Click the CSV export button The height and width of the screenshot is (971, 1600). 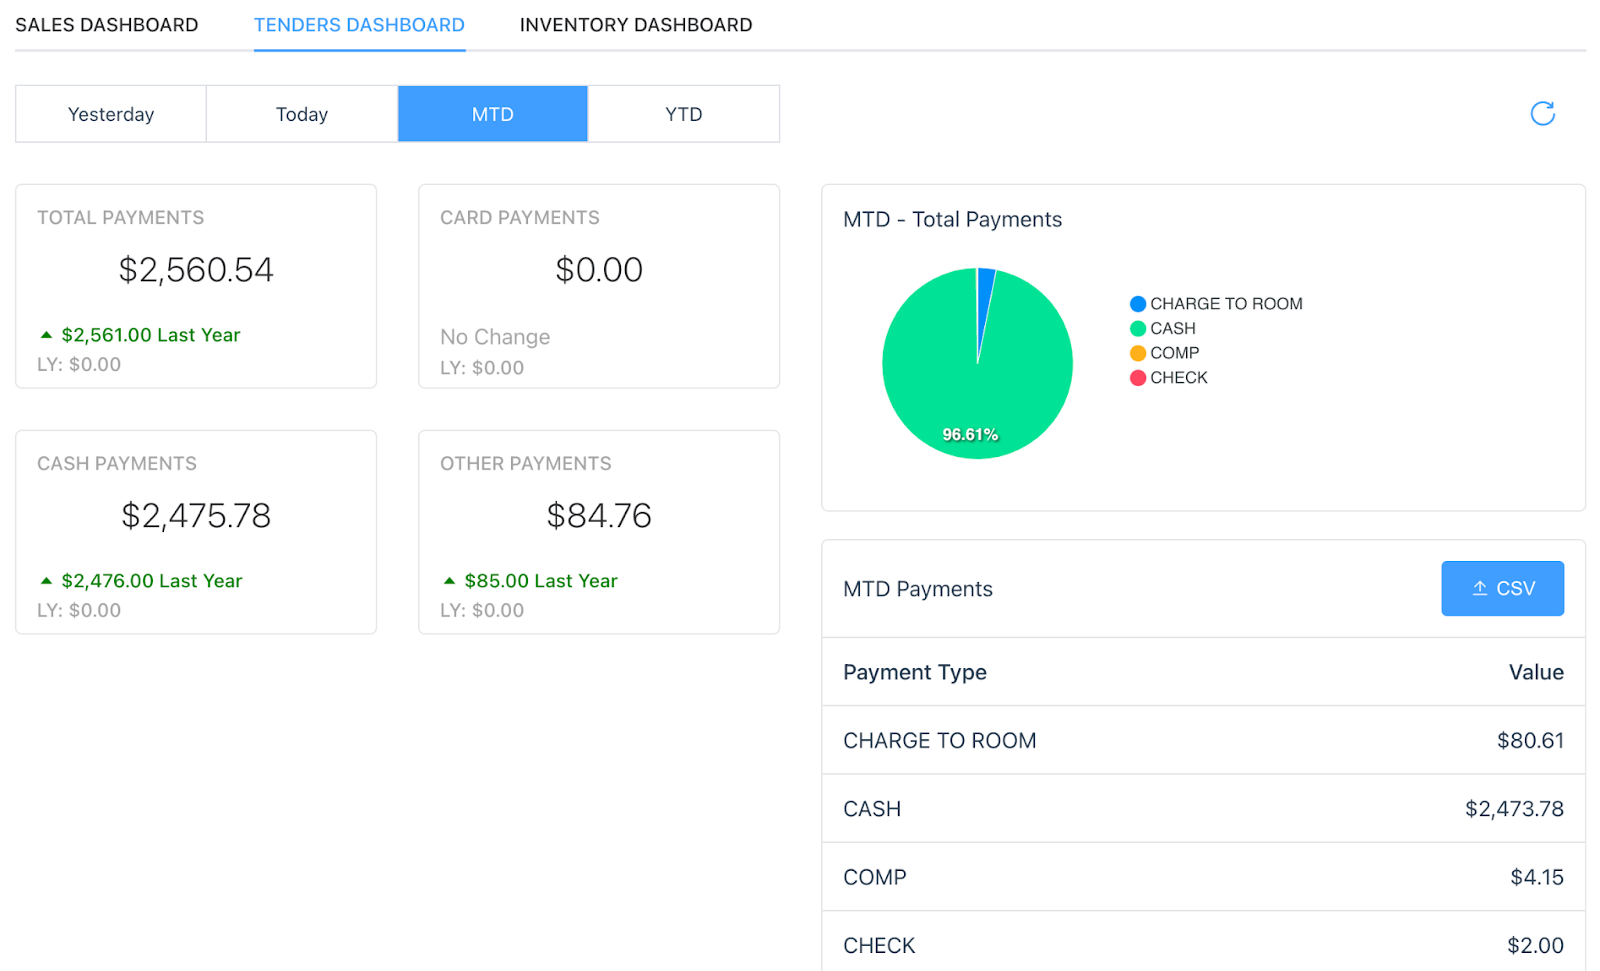coord(1502,589)
